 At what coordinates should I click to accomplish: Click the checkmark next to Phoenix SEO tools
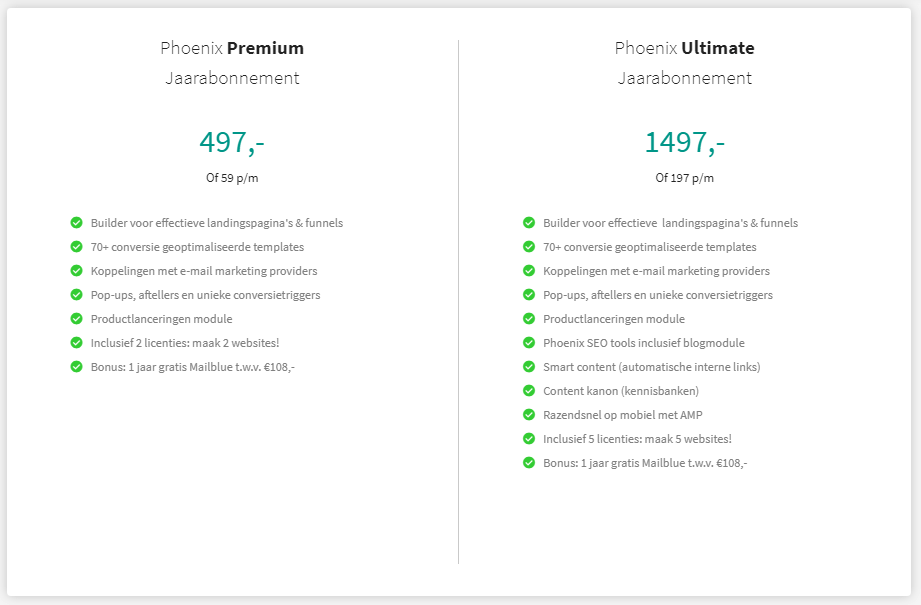click(529, 343)
